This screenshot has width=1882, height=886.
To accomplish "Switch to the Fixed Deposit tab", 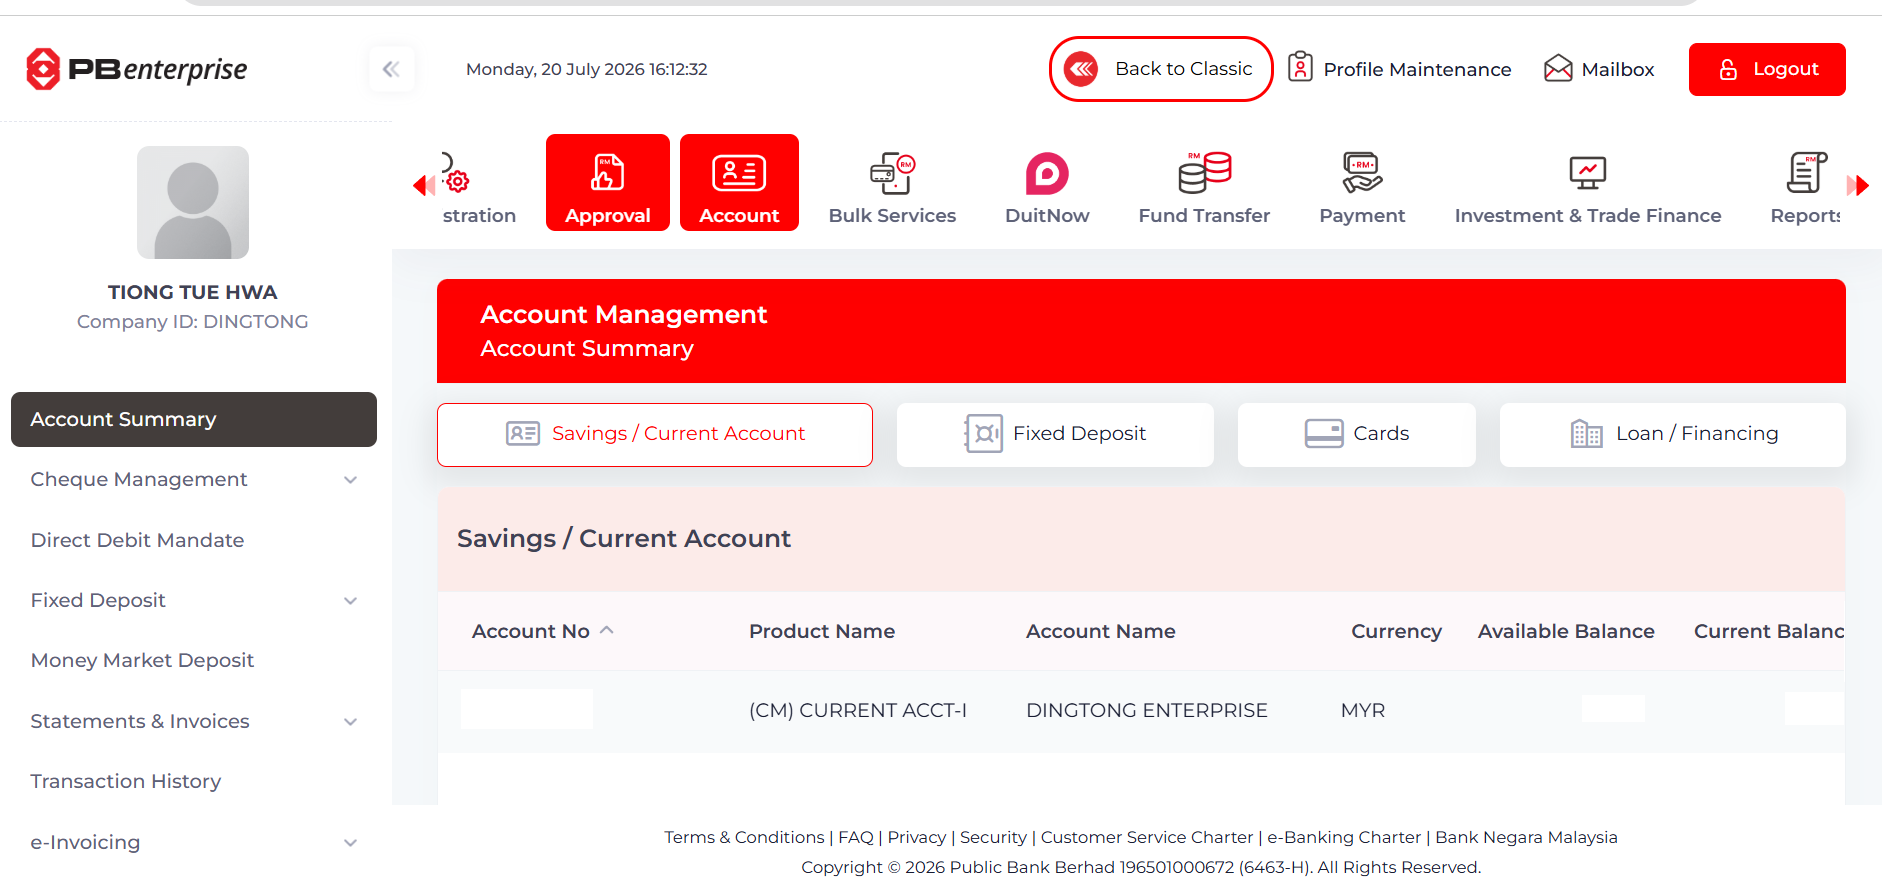I will pos(1055,435).
